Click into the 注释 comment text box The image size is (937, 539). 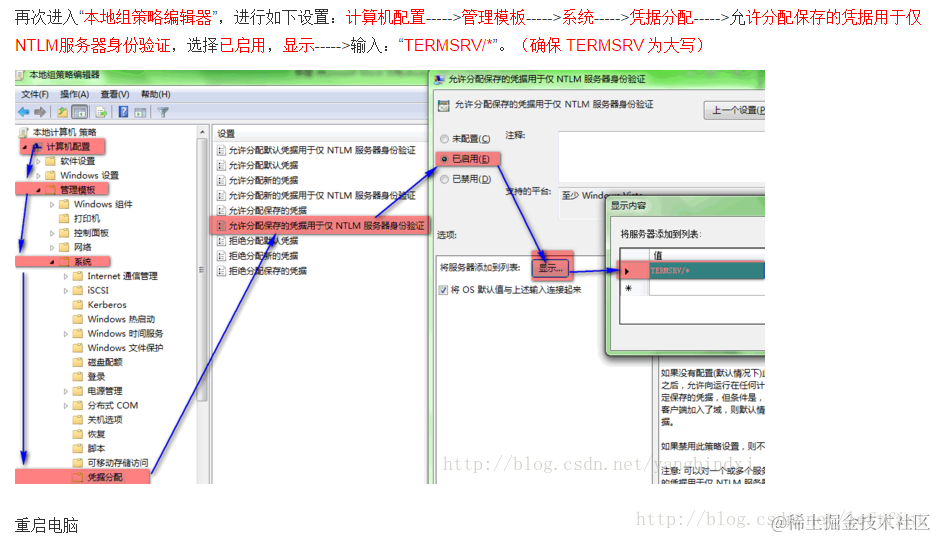pyautogui.click(x=662, y=157)
